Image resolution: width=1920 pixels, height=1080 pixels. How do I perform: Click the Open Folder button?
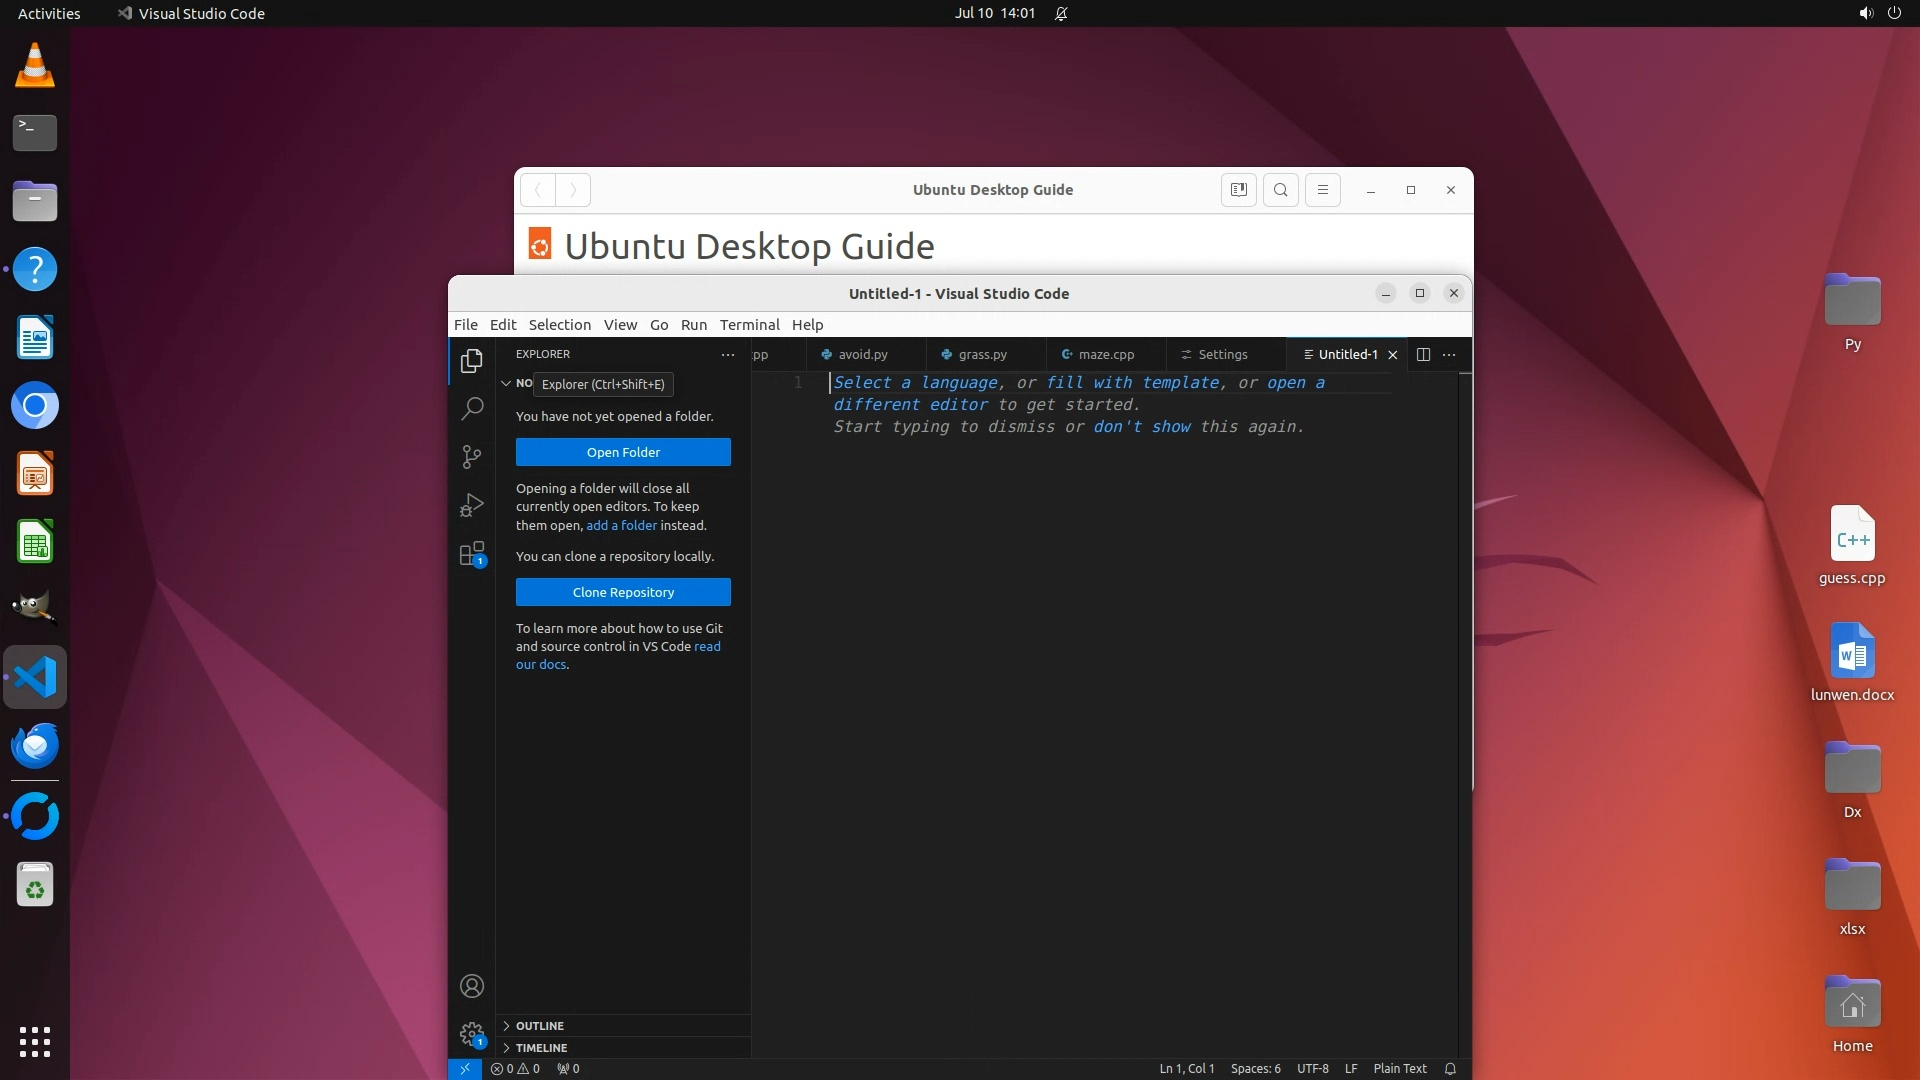[x=623, y=452]
